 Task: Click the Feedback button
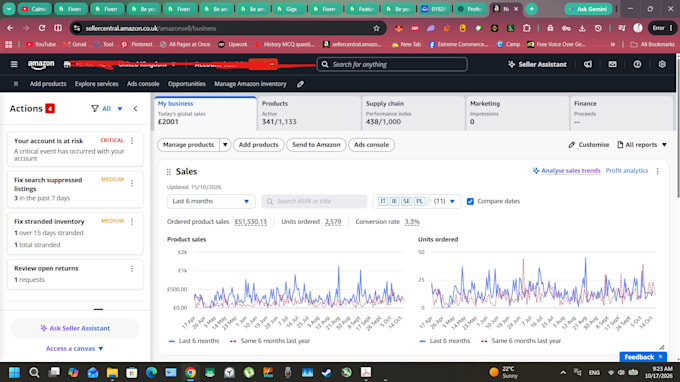639,357
